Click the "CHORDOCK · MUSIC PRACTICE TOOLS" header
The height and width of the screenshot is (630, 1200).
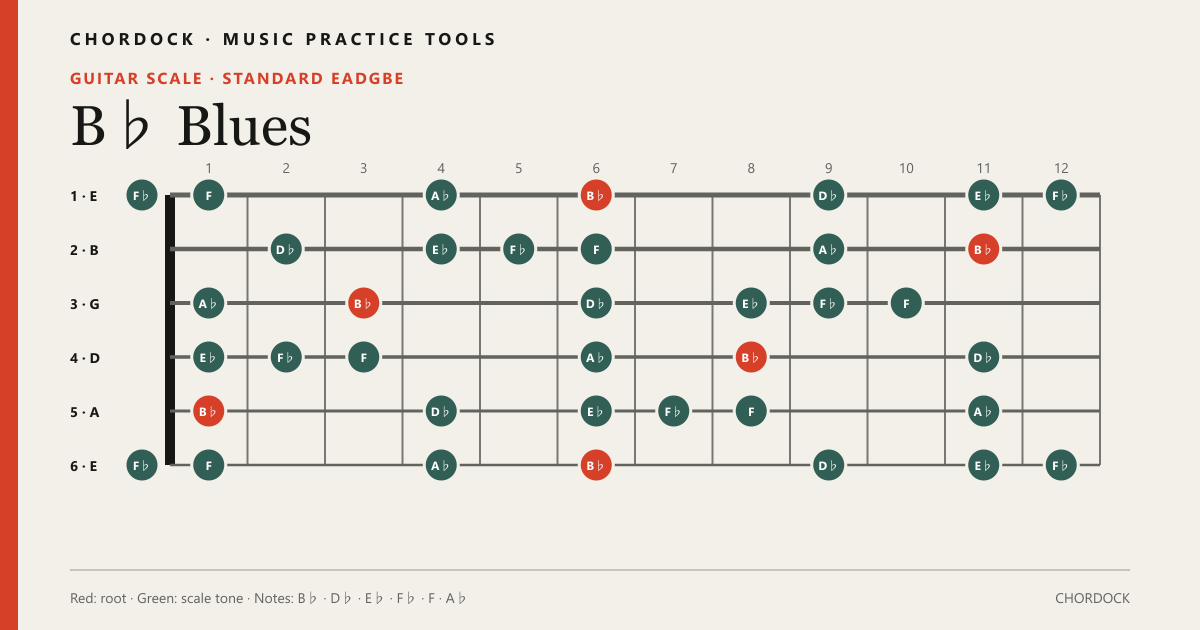pyautogui.click(x=283, y=40)
